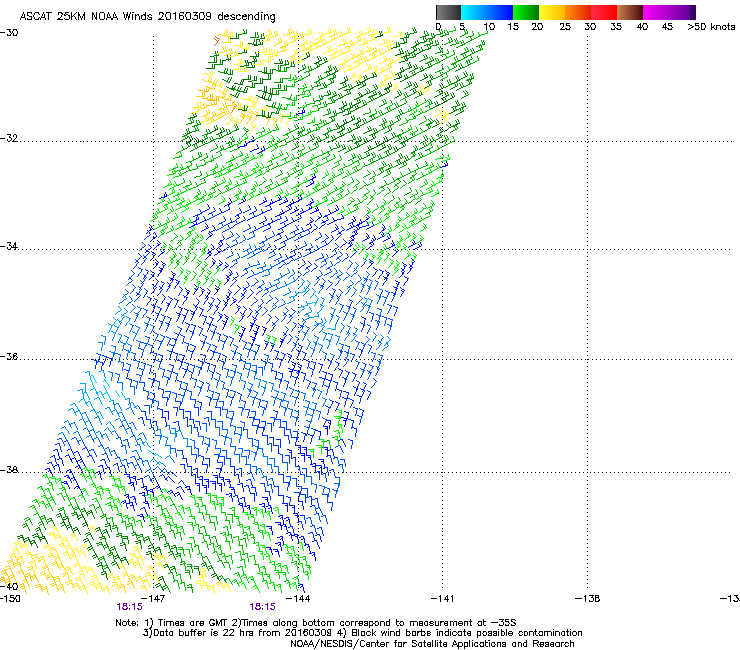The height and width of the screenshot is (650, 740).
Task: Click the latitude label -38
Action: tap(9, 470)
